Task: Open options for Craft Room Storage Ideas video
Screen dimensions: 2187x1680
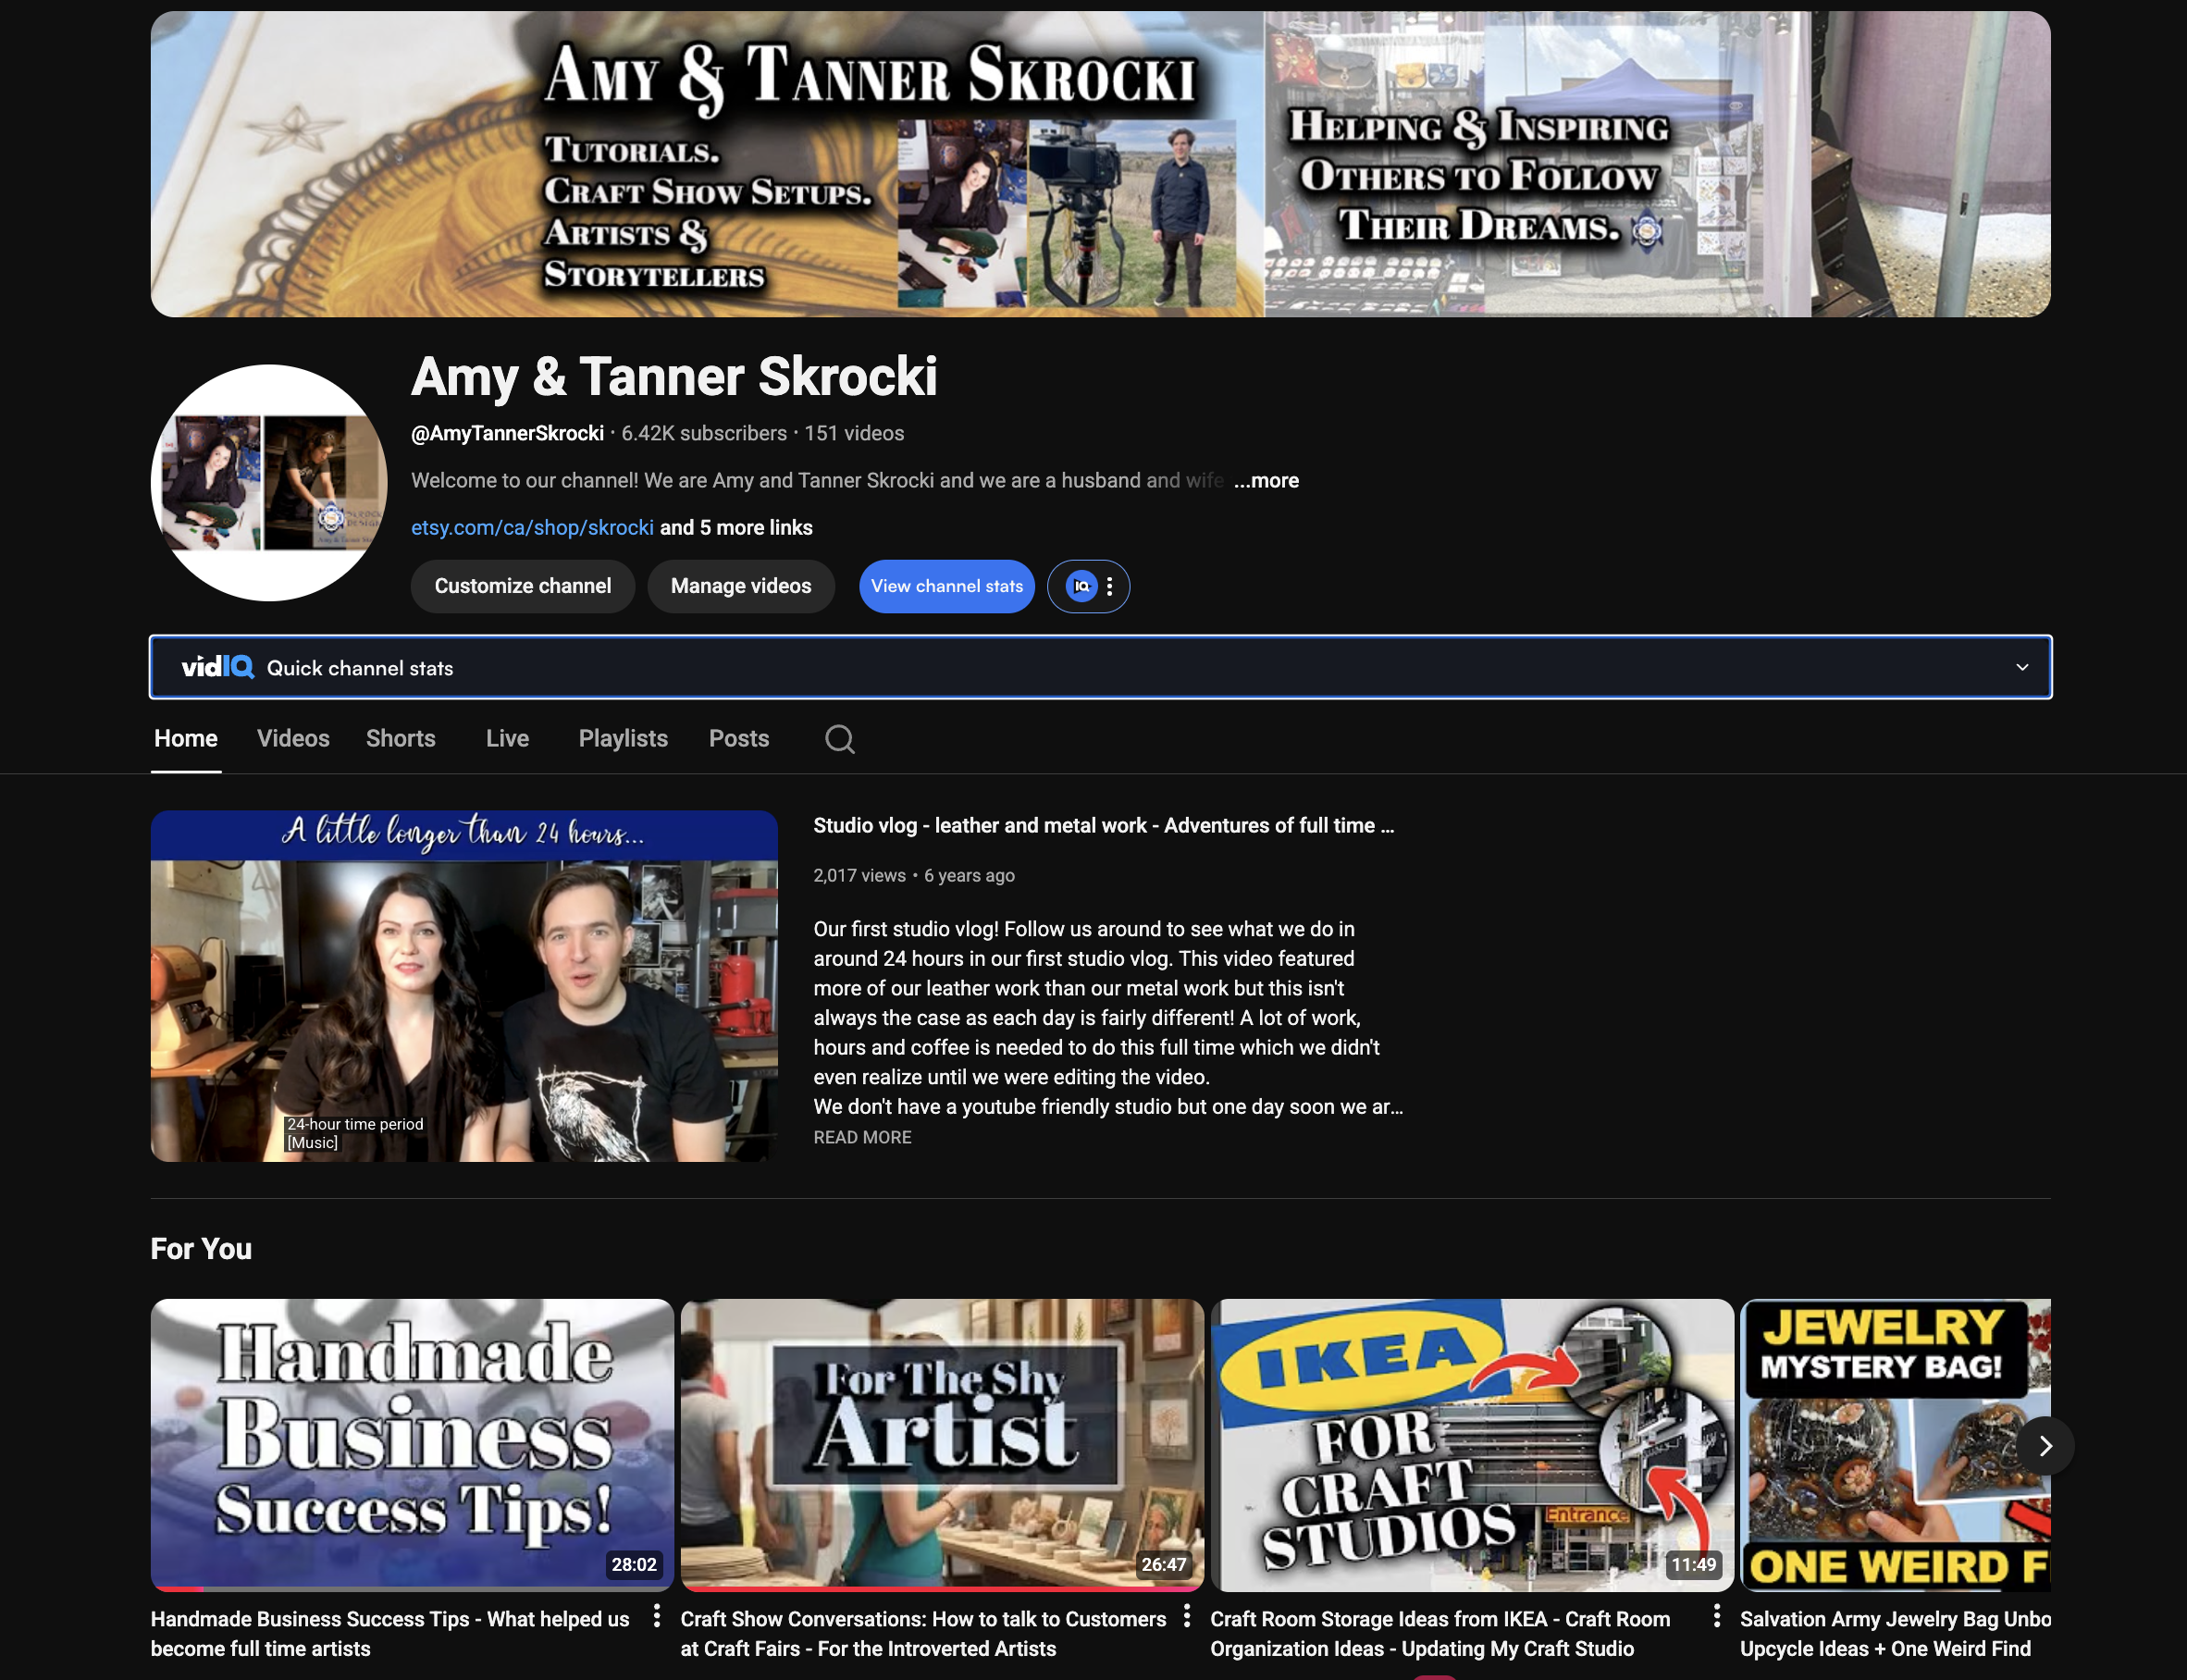Action: 1716,1615
